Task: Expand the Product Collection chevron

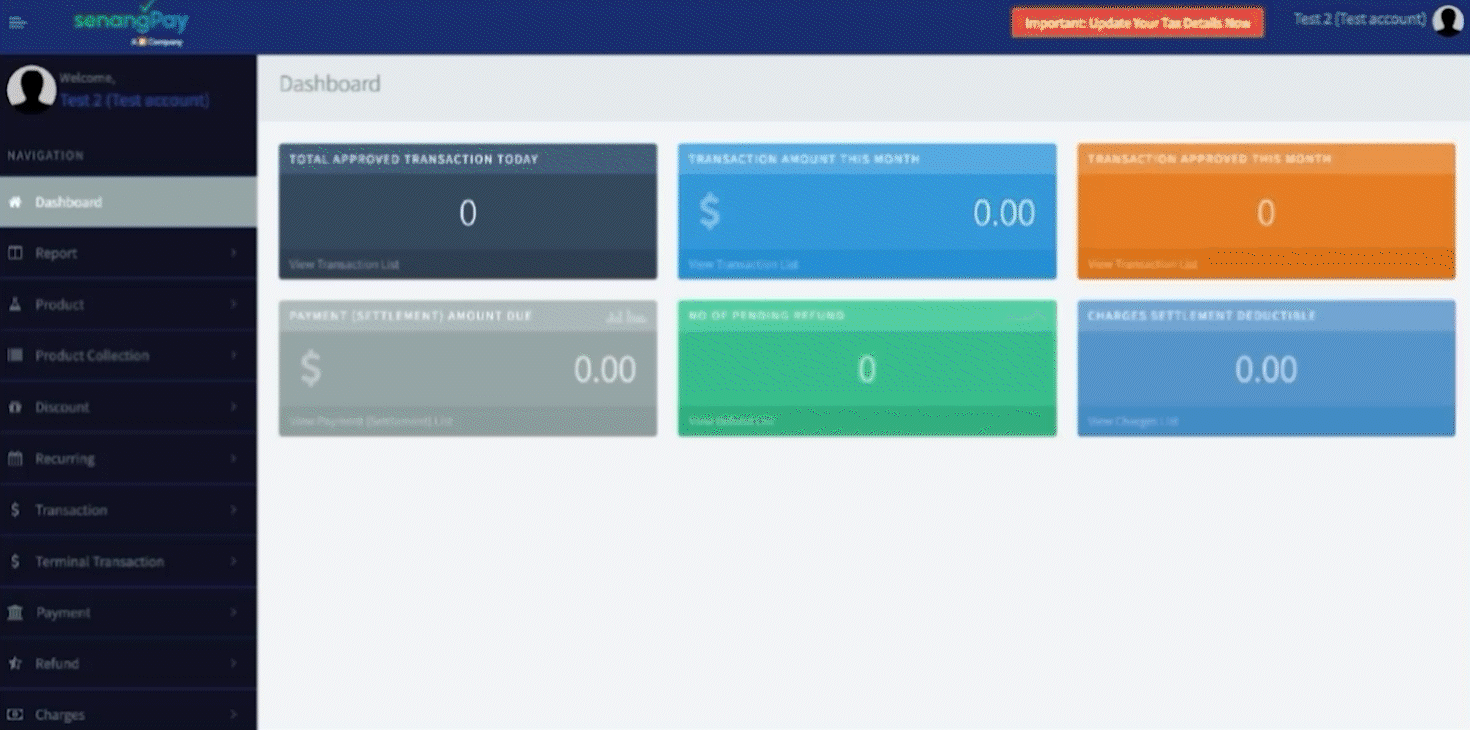Action: point(233,355)
